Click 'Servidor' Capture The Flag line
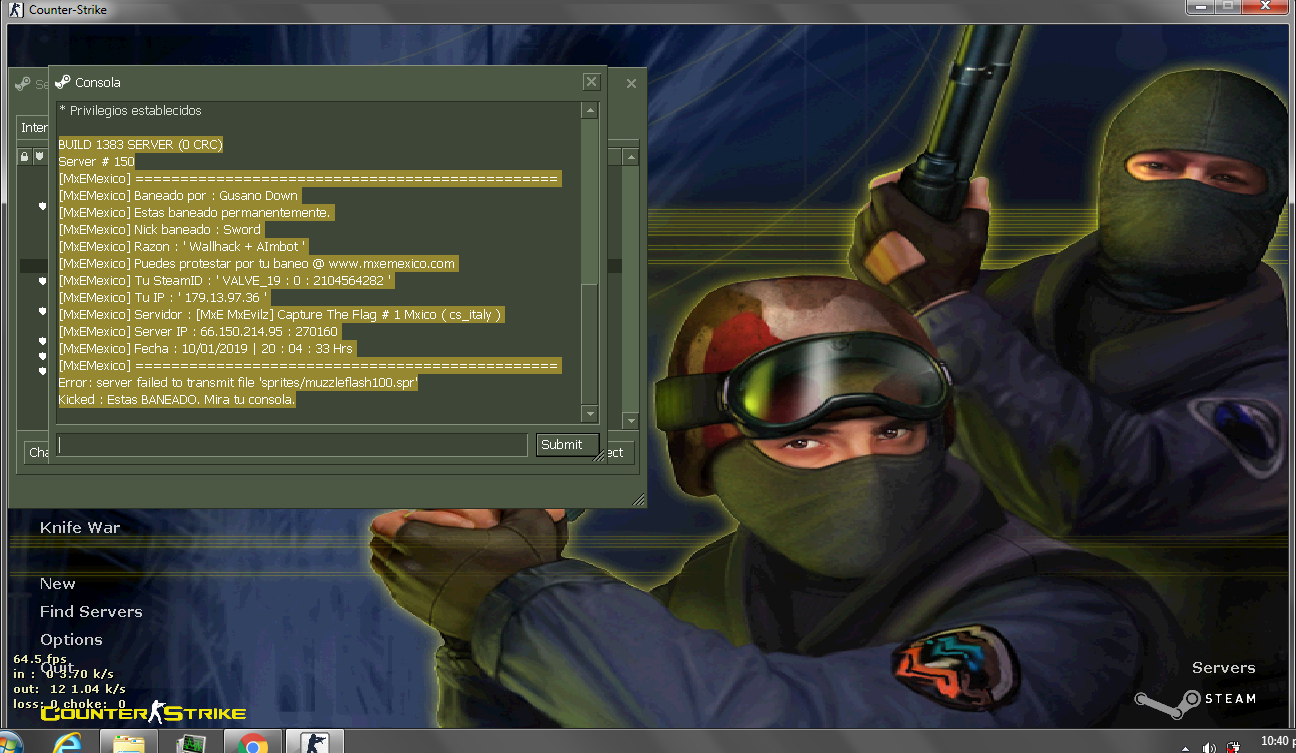The height and width of the screenshot is (753, 1296). 280,315
